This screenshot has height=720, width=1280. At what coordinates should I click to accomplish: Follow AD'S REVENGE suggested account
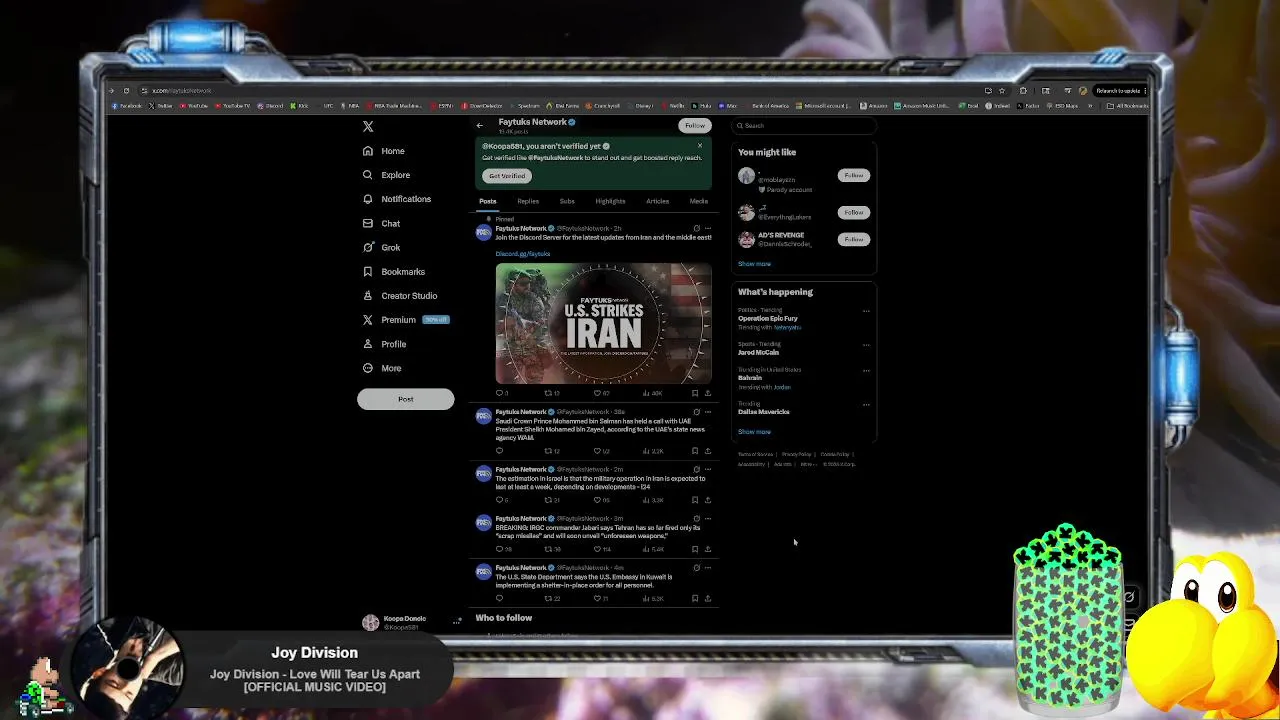tap(853, 239)
